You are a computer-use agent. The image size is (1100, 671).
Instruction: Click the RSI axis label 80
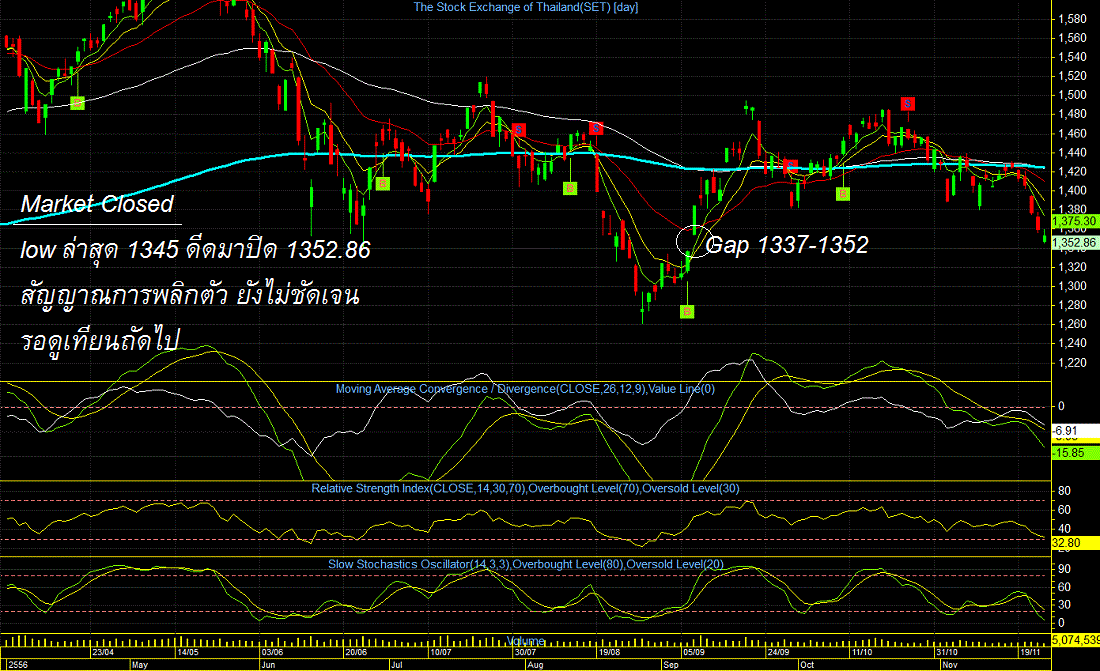tap(1064, 491)
